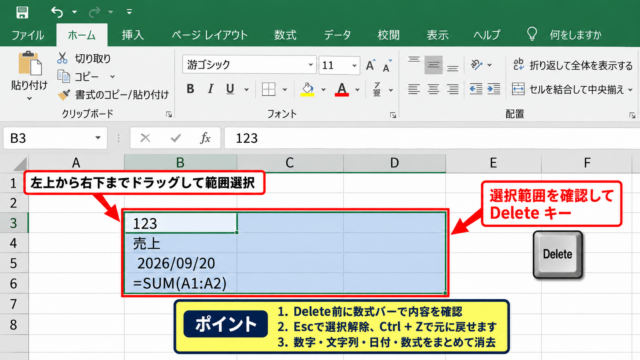Toggle Italic formatting

pyautogui.click(x=210, y=89)
